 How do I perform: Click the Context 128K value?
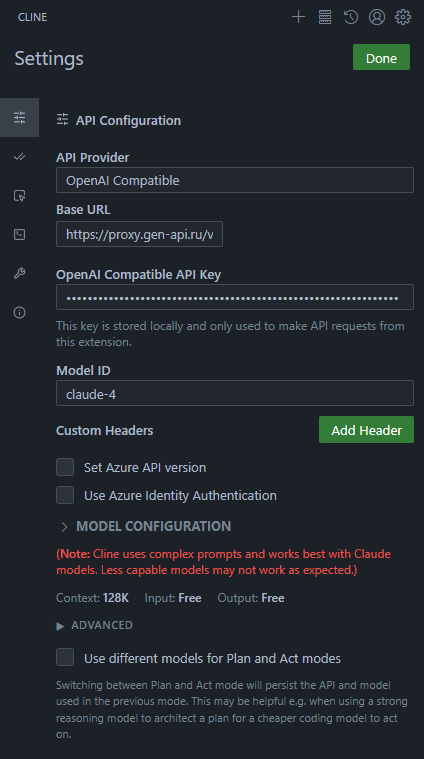116,598
